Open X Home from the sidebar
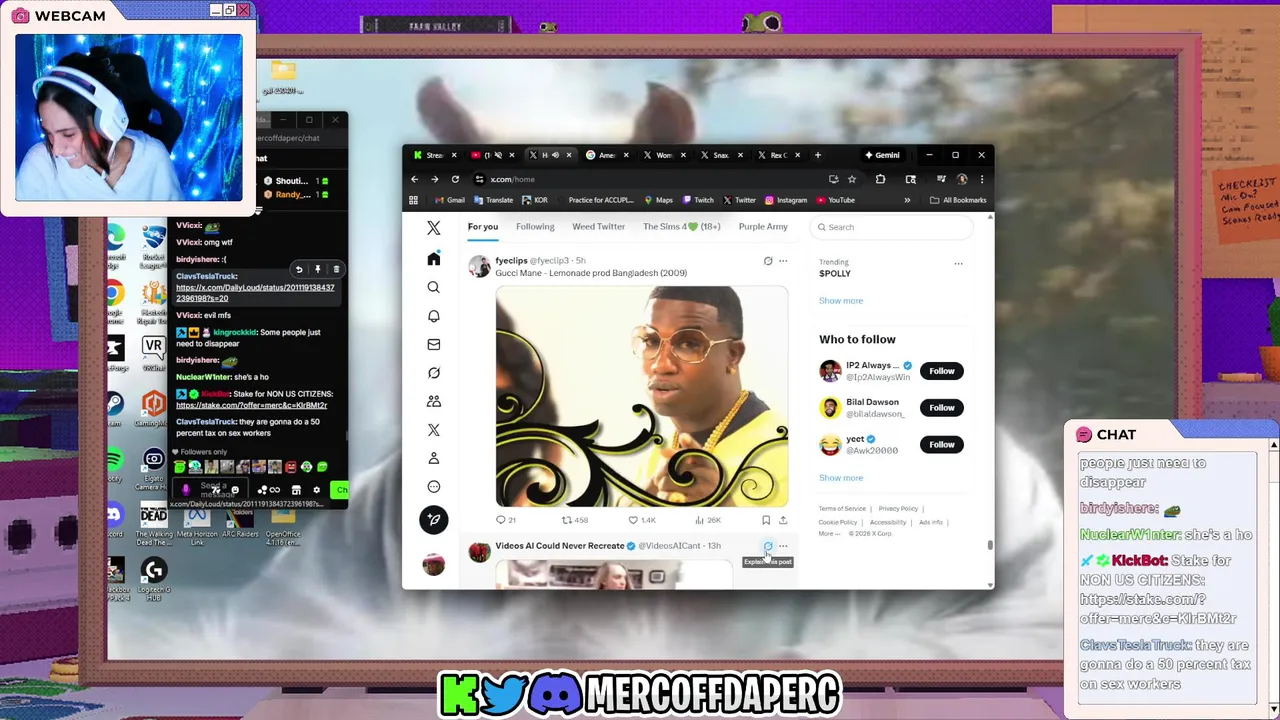The image size is (1280, 720). 434,259
